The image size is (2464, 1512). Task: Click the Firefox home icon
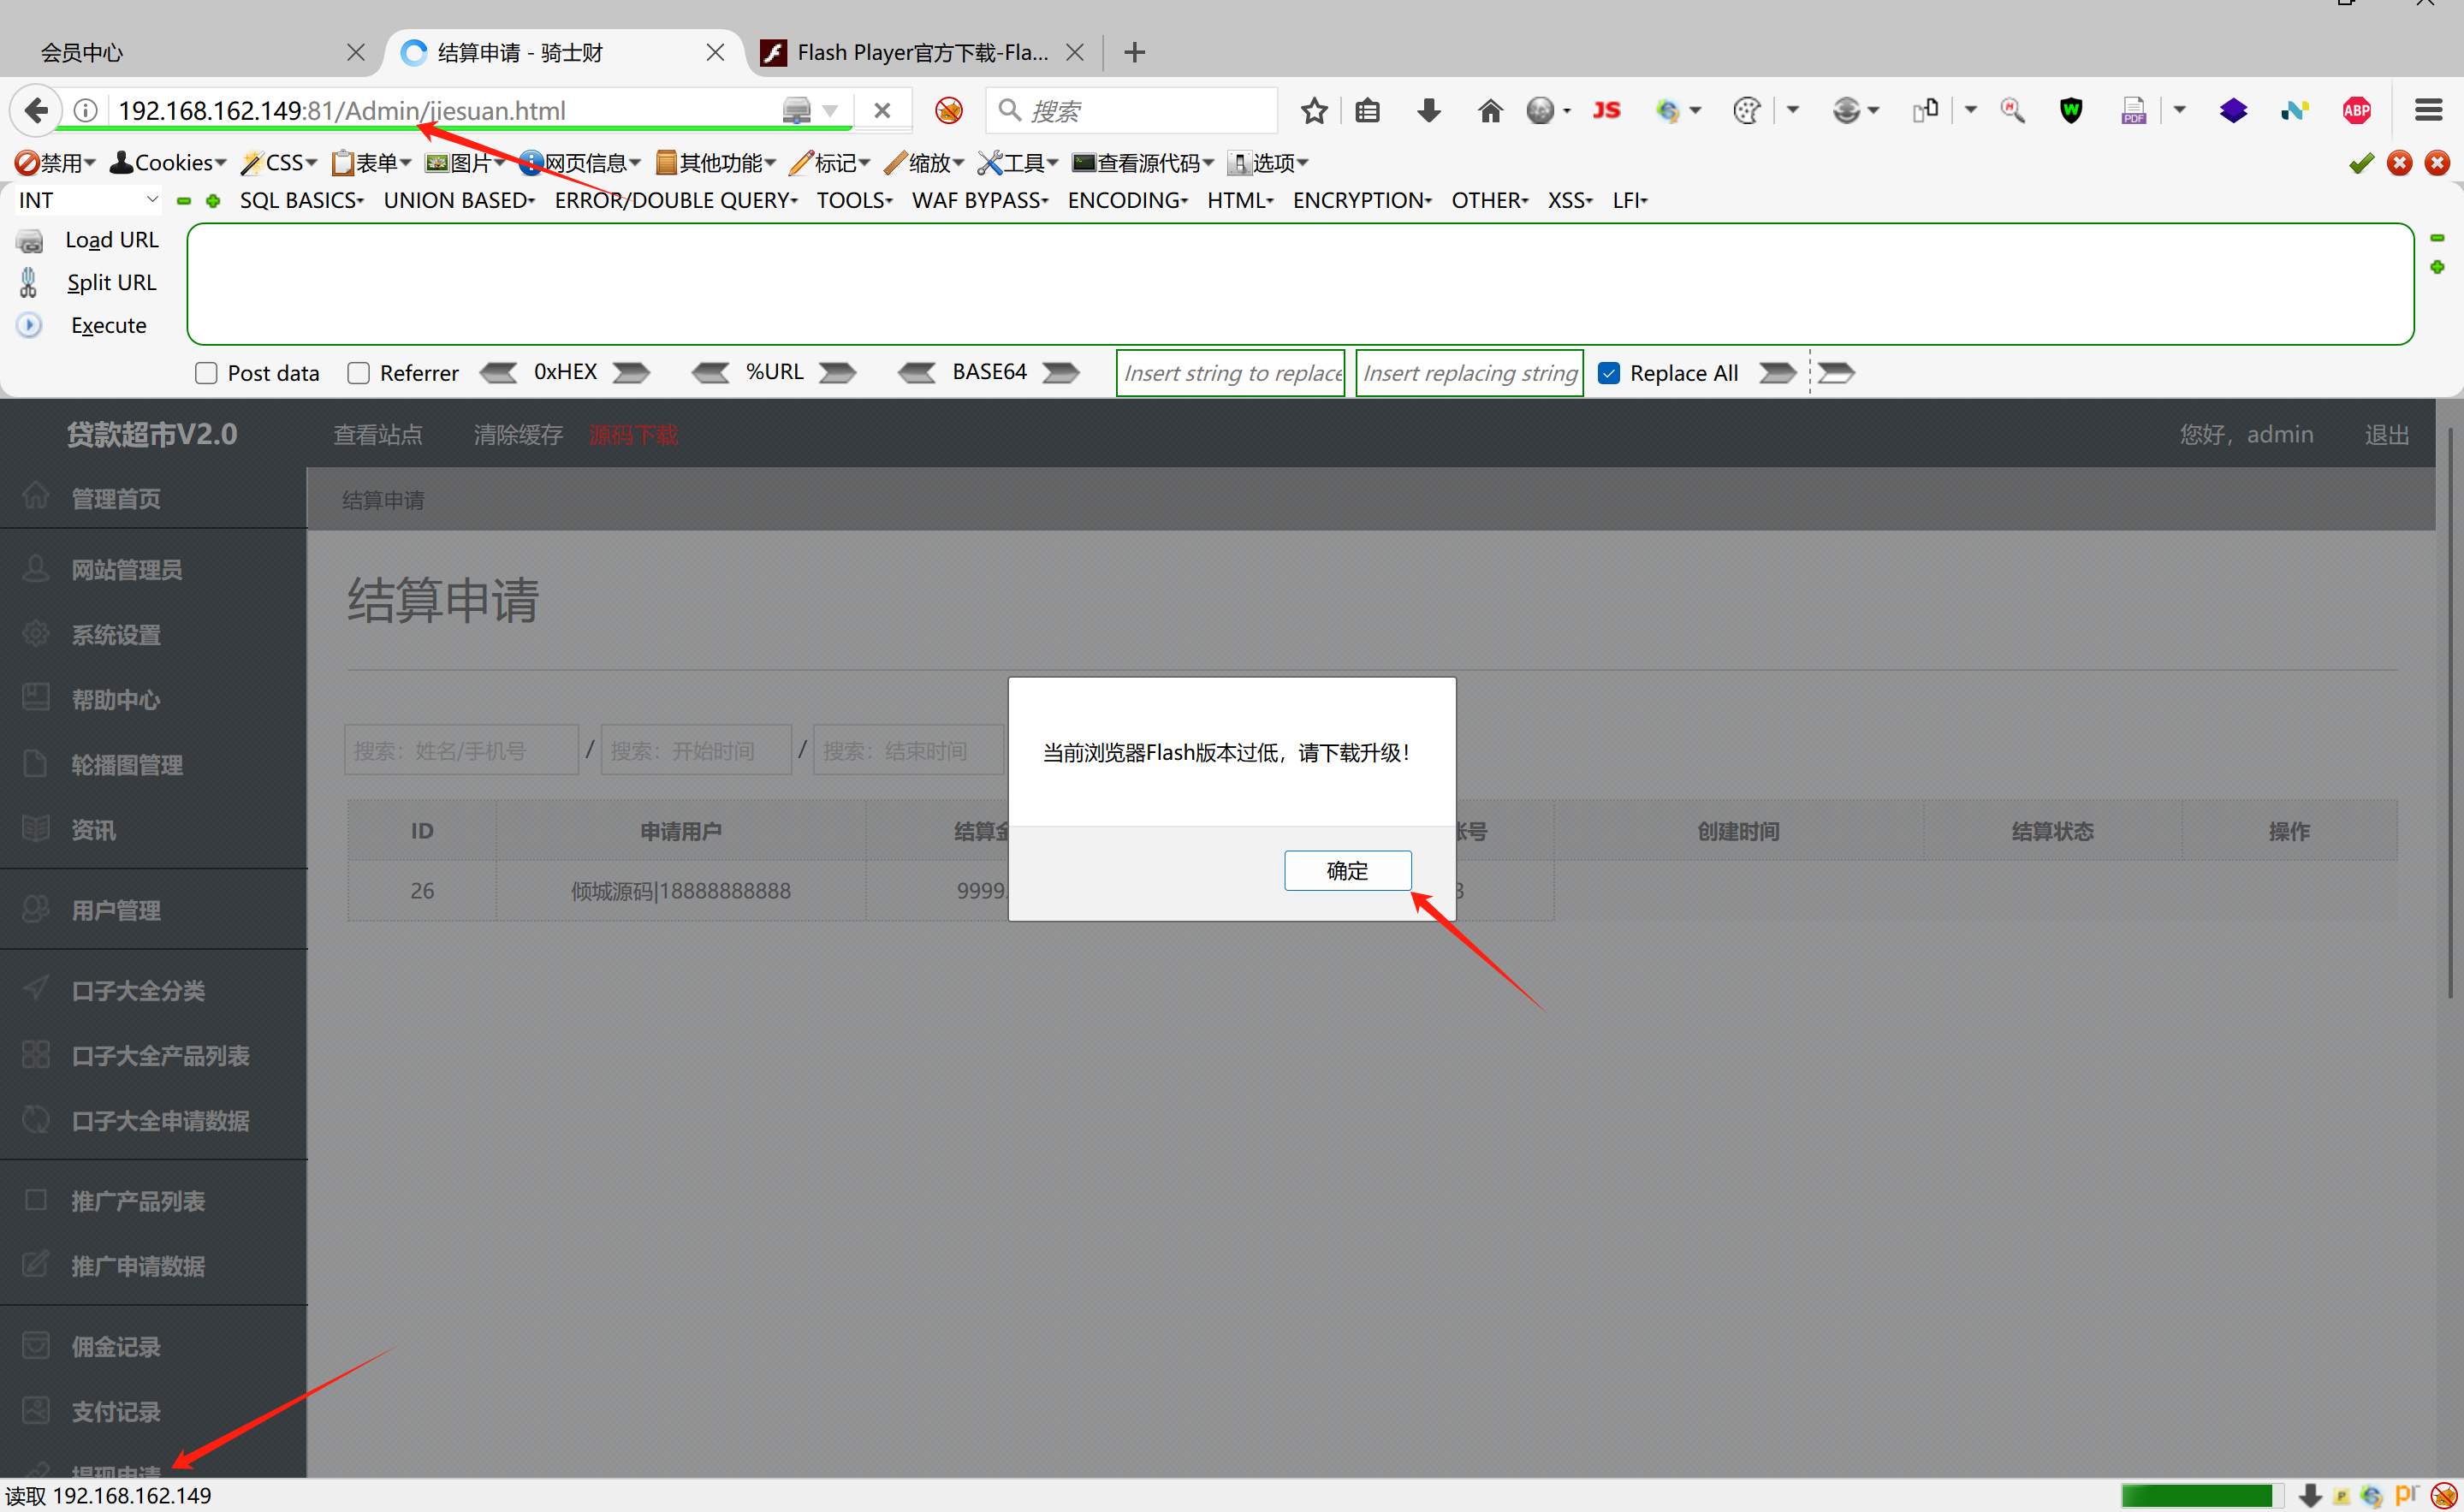(x=1490, y=110)
